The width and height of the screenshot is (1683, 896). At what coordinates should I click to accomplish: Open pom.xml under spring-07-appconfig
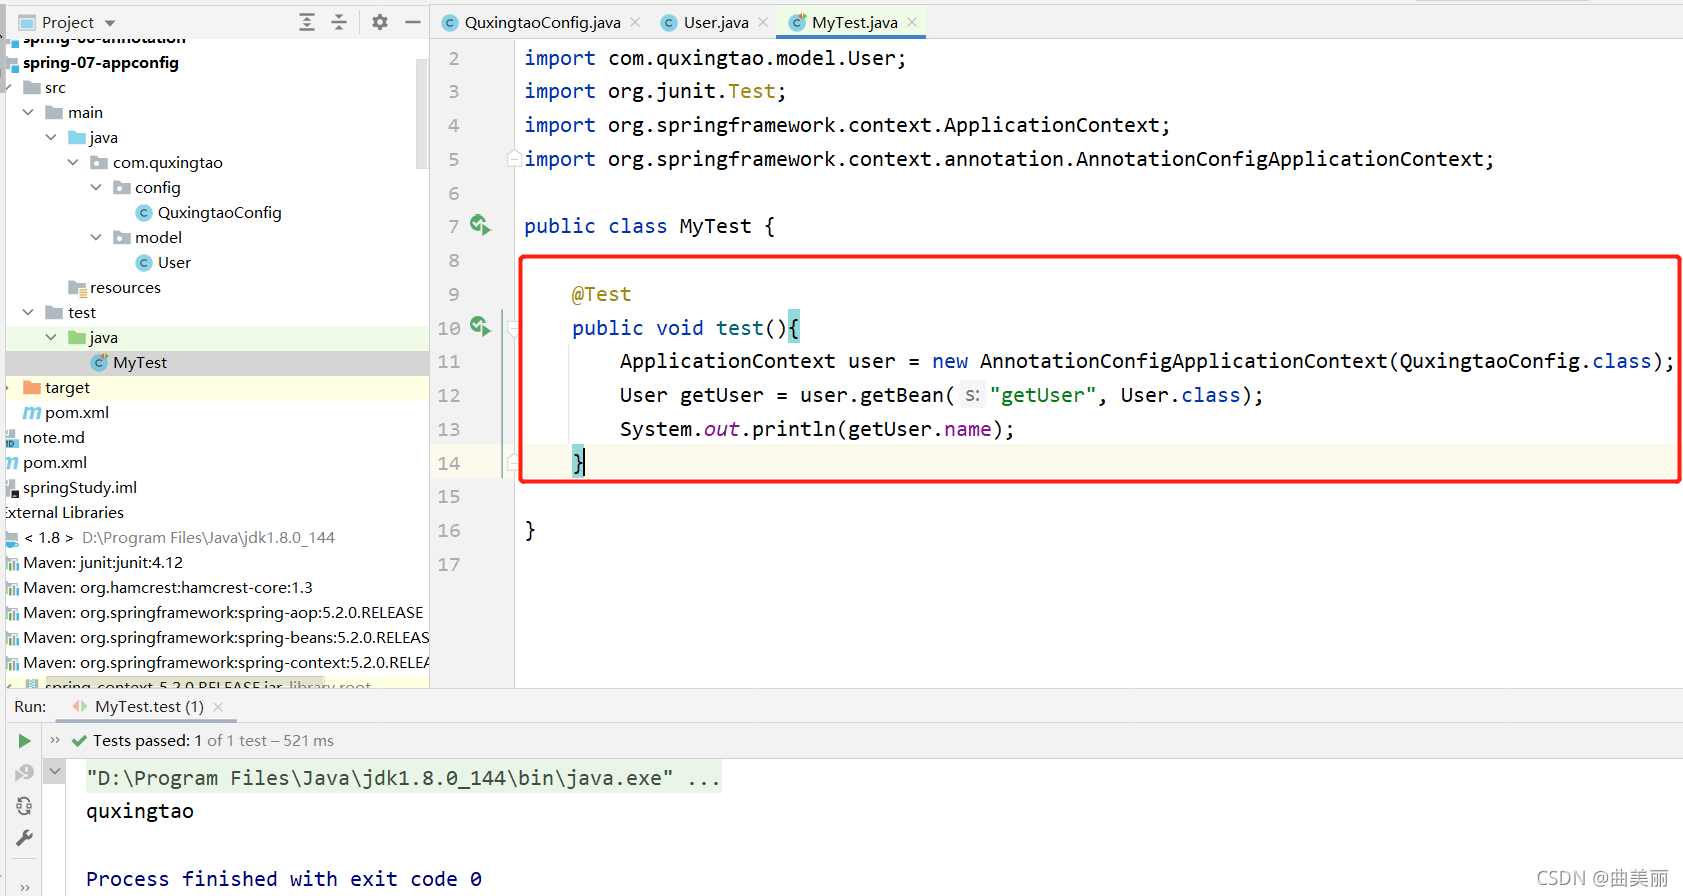click(x=76, y=412)
